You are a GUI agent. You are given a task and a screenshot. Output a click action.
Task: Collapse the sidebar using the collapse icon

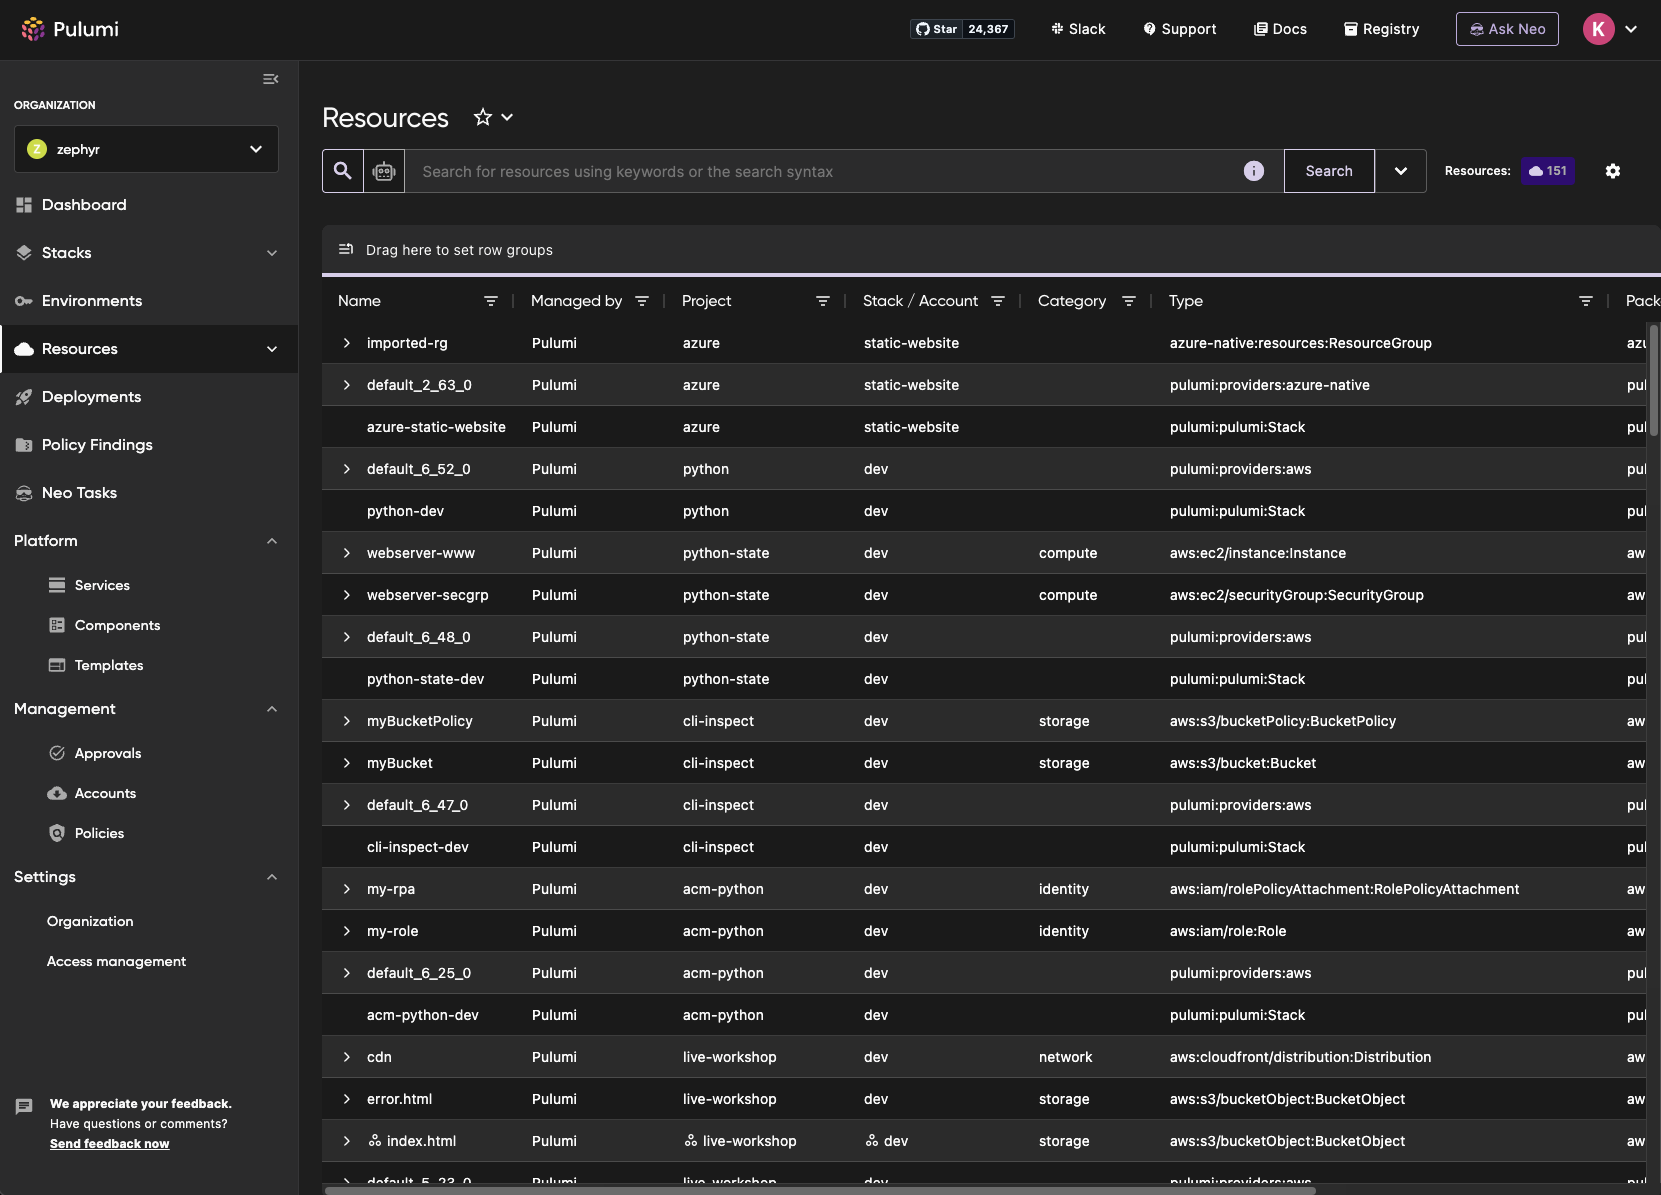click(x=270, y=79)
